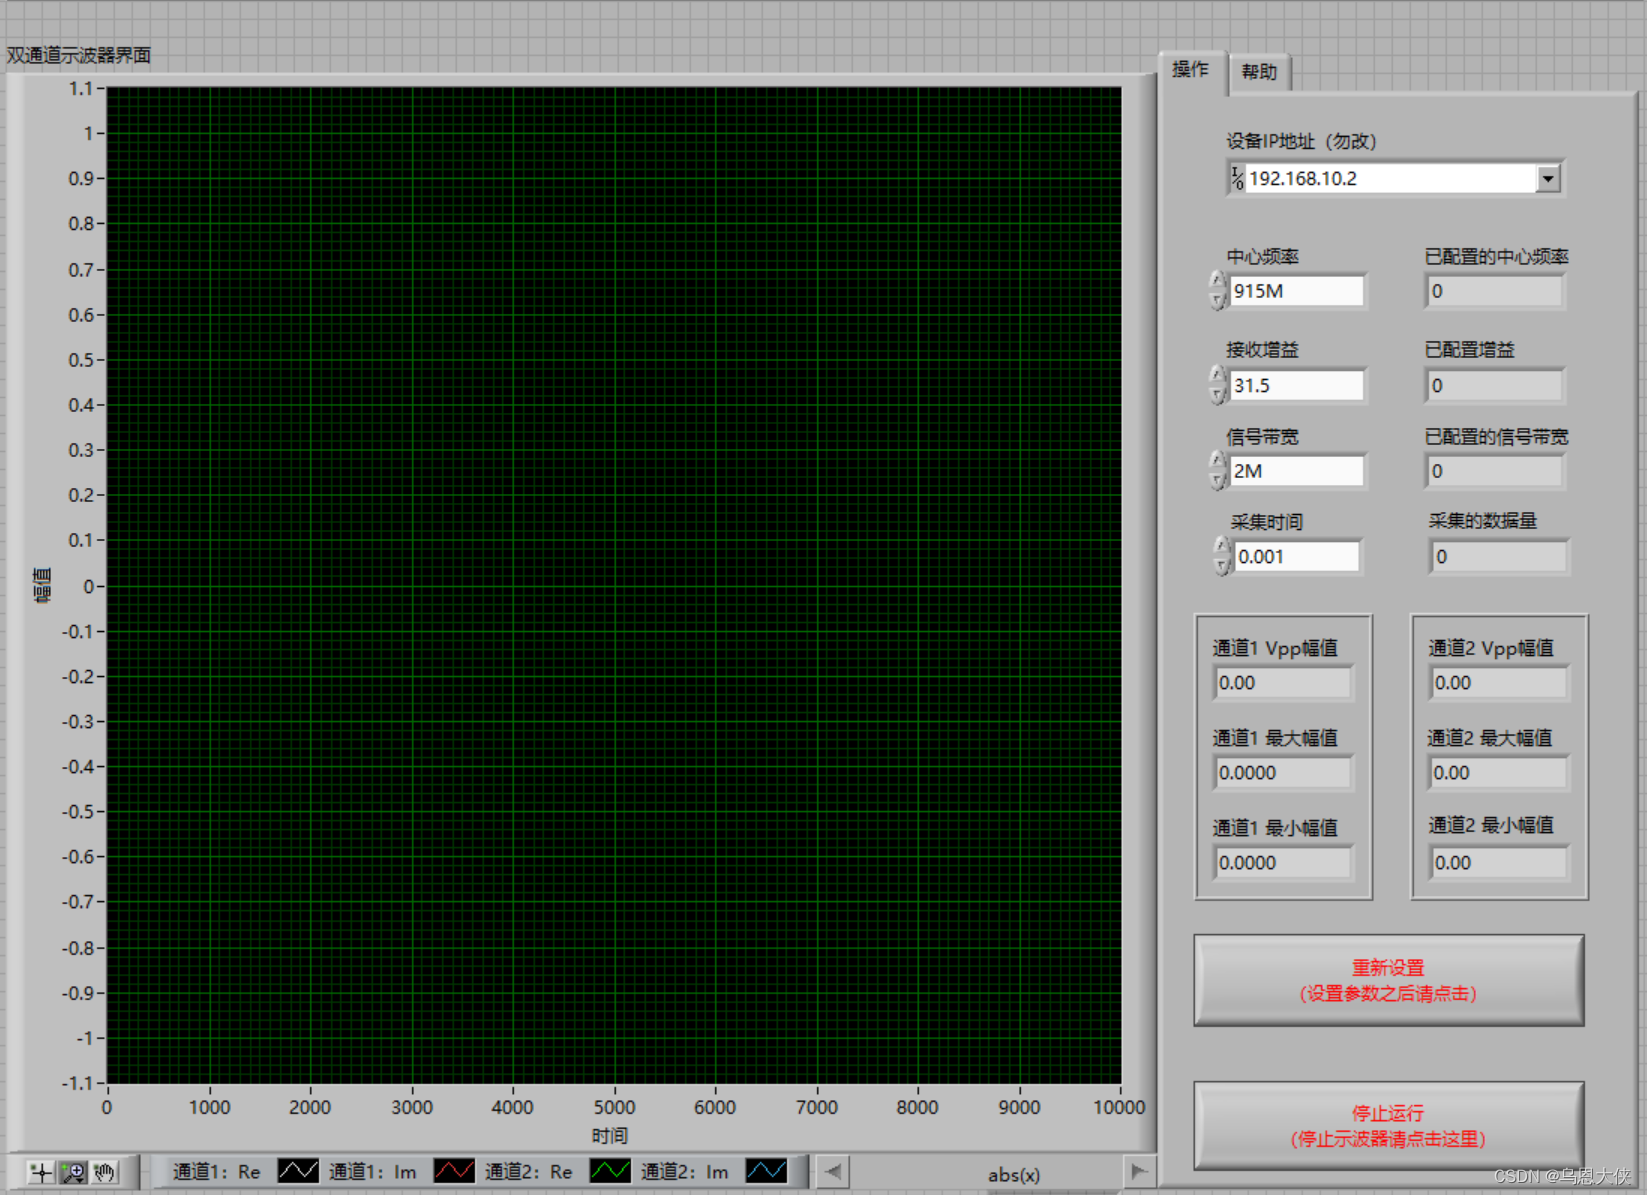Click the 通道2: Re green waveform legend icon
Viewport: 1647px width, 1195px height.
click(611, 1171)
